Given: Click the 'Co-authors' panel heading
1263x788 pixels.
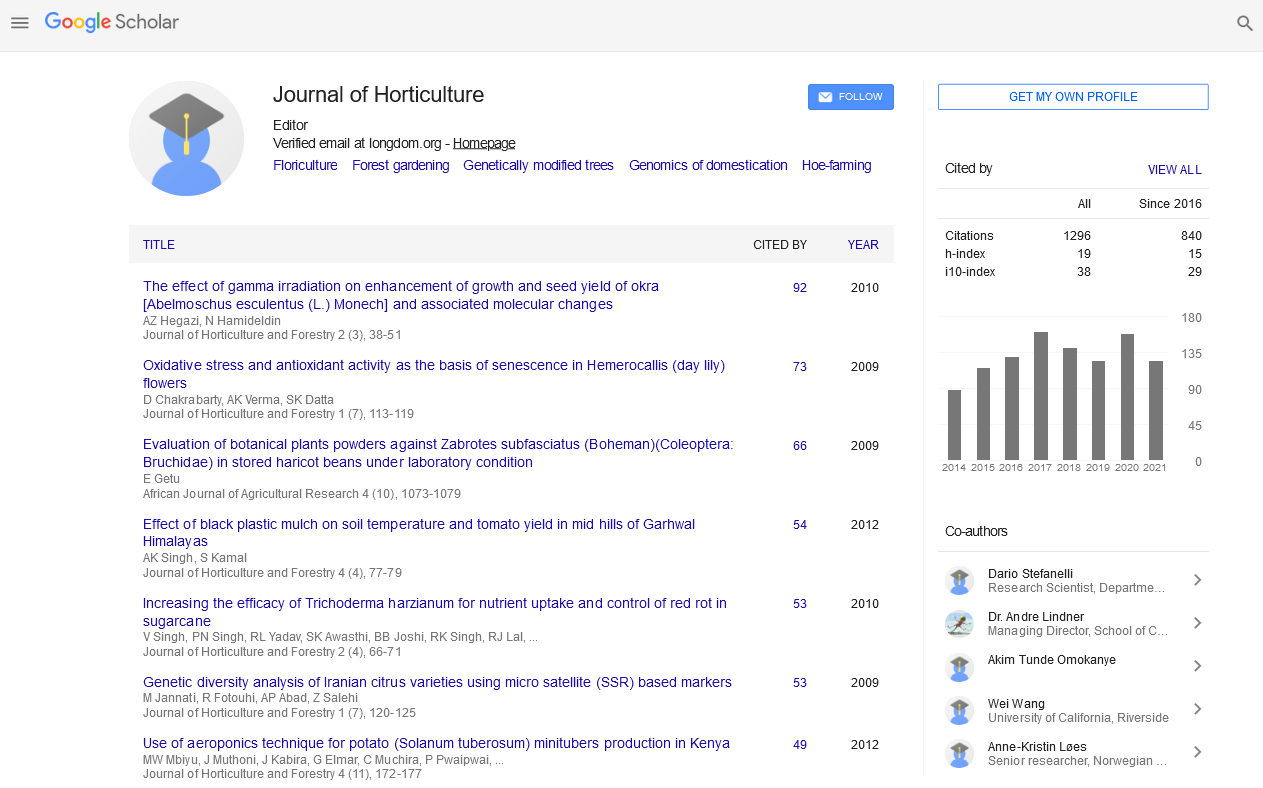Looking at the screenshot, I should tap(976, 531).
